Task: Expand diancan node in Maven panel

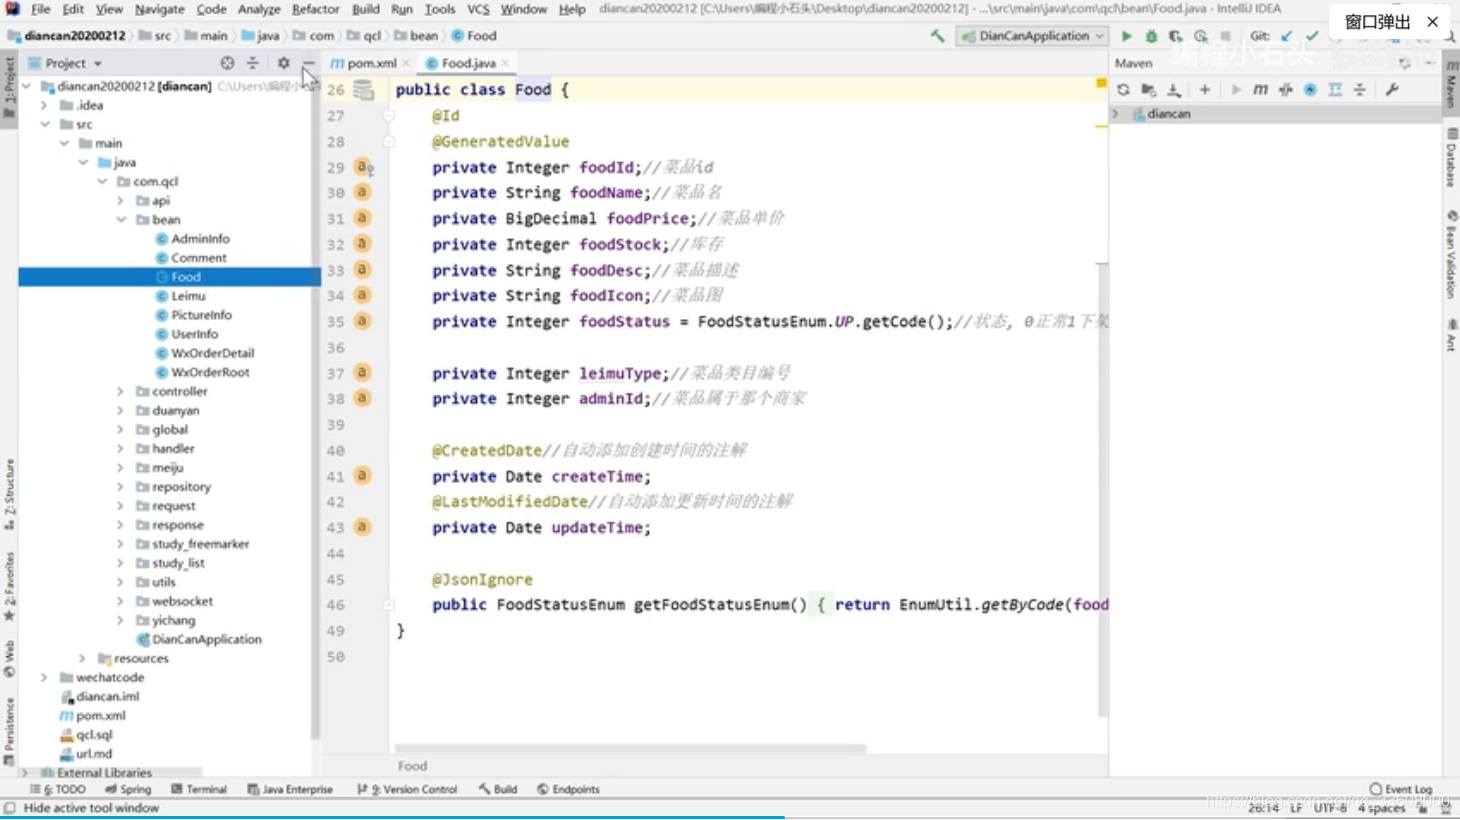Action: pyautogui.click(x=1116, y=114)
